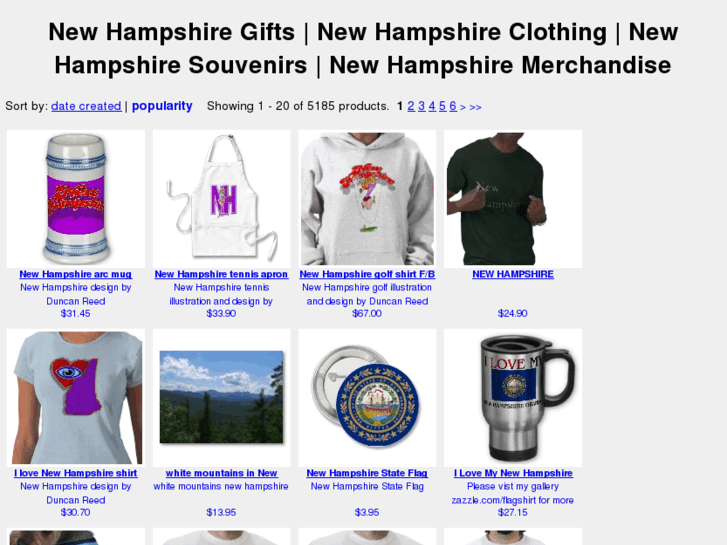The height and width of the screenshot is (545, 727).
Task: Open the I love New Hampshire shirt link
Action: [76, 473]
